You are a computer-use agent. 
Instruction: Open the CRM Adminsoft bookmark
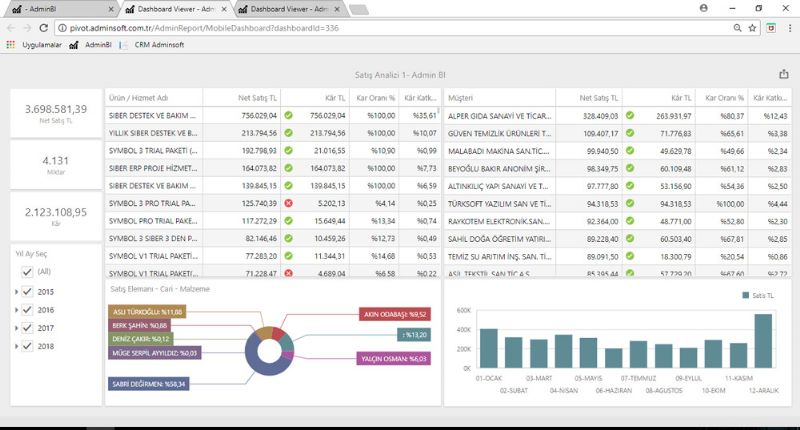pyautogui.click(x=152, y=45)
